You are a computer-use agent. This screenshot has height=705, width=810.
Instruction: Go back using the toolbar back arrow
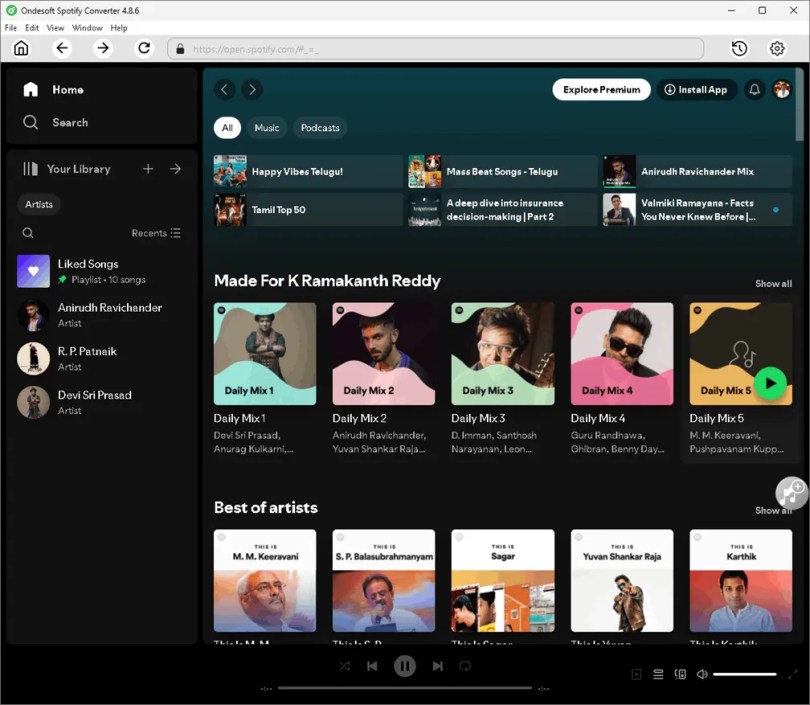pyautogui.click(x=62, y=48)
